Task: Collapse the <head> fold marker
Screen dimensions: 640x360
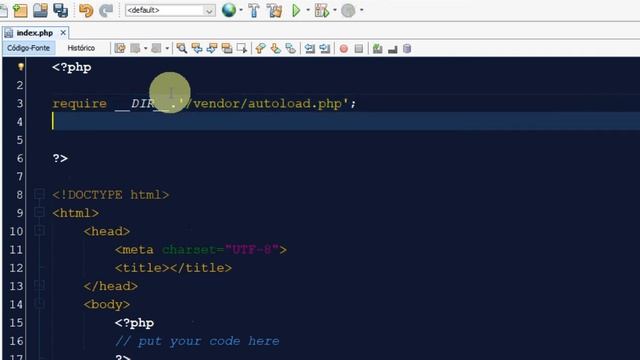Action: (39, 230)
